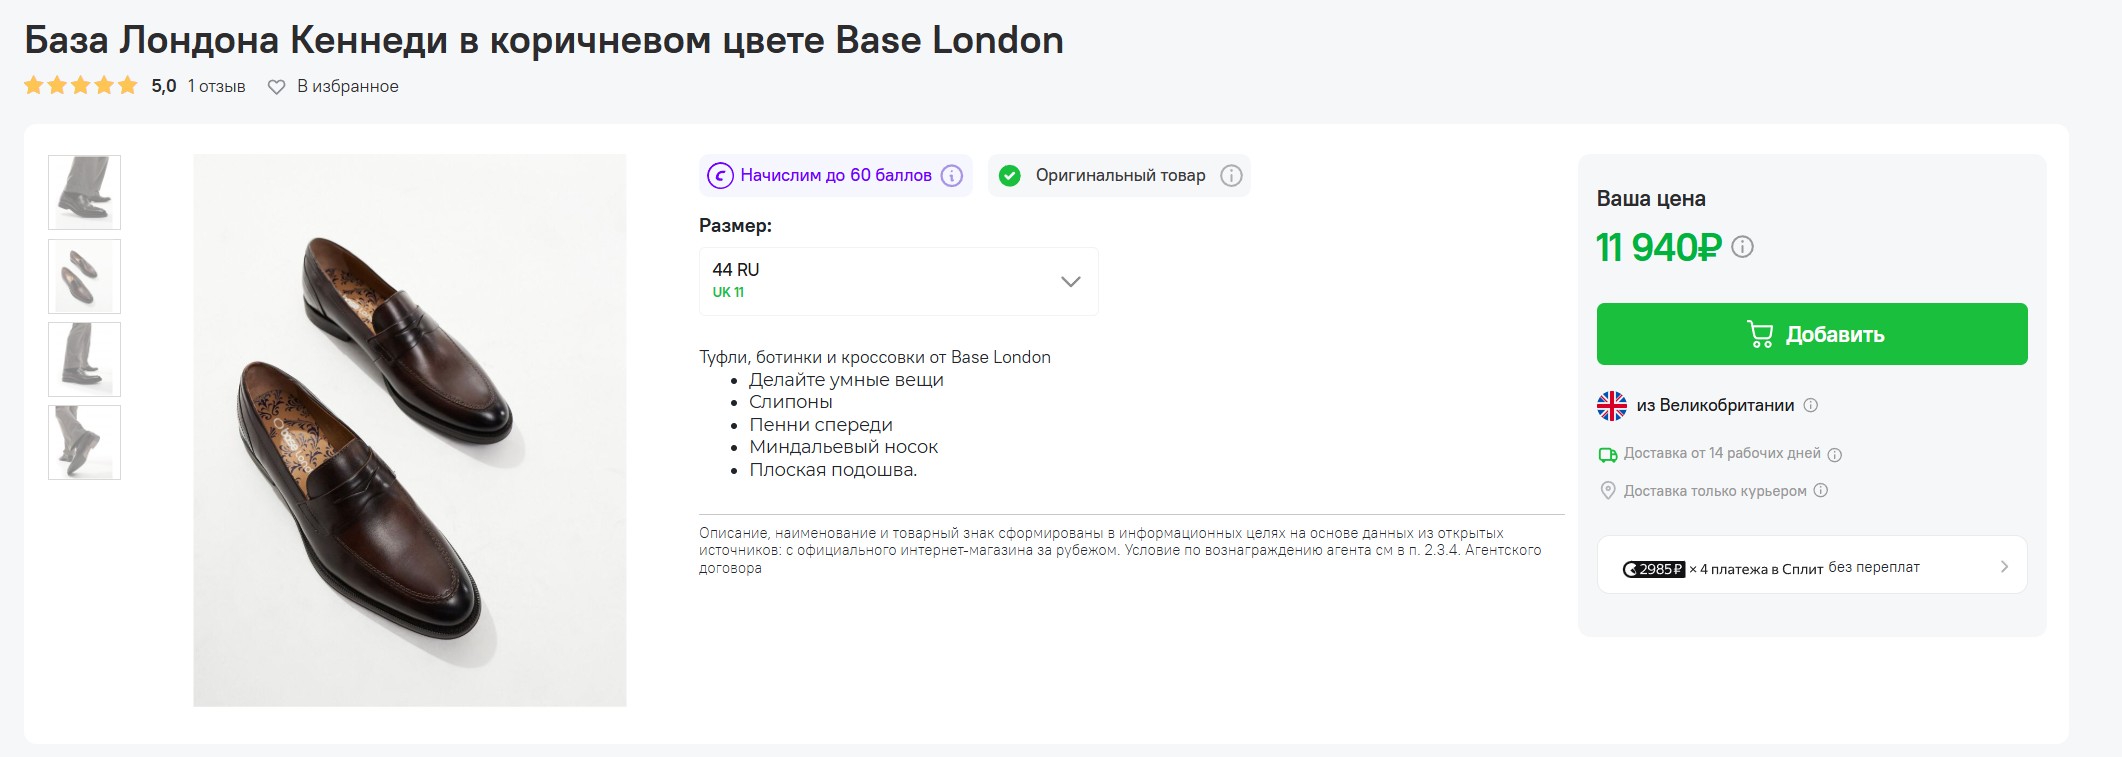Click the rating value 5,0
The width and height of the screenshot is (2122, 757).
(164, 87)
